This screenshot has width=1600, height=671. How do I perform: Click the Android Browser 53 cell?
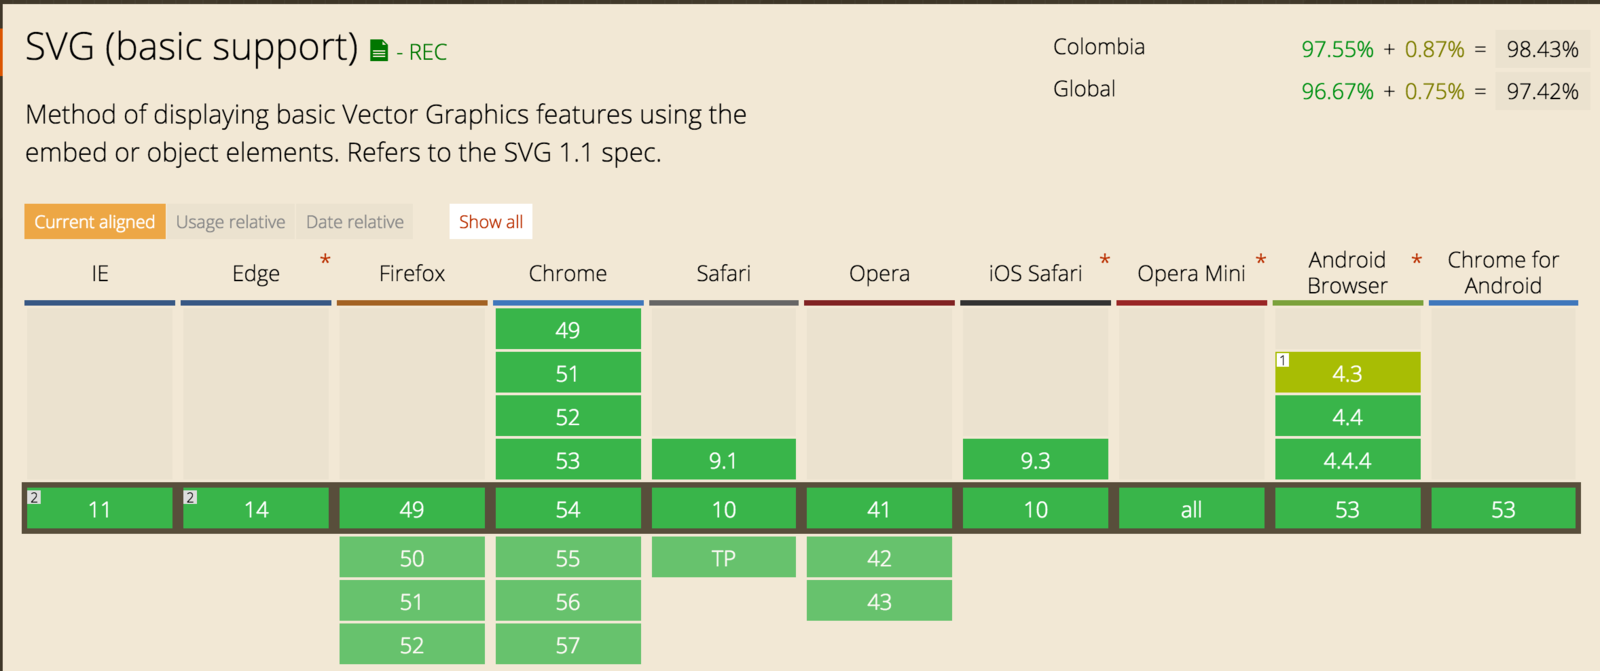coord(1347,509)
